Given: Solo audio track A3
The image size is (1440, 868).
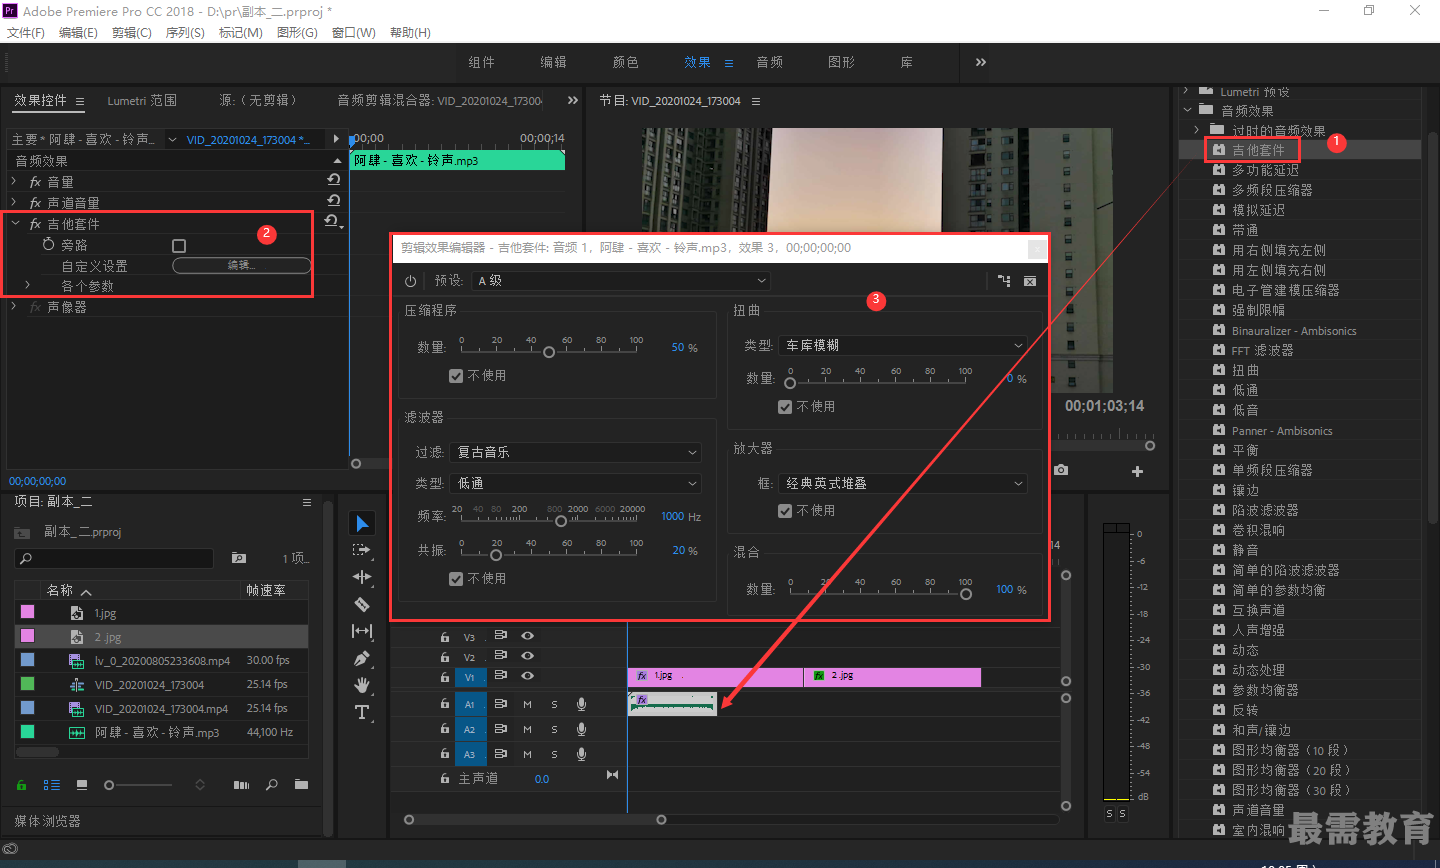Looking at the screenshot, I should coord(554,754).
